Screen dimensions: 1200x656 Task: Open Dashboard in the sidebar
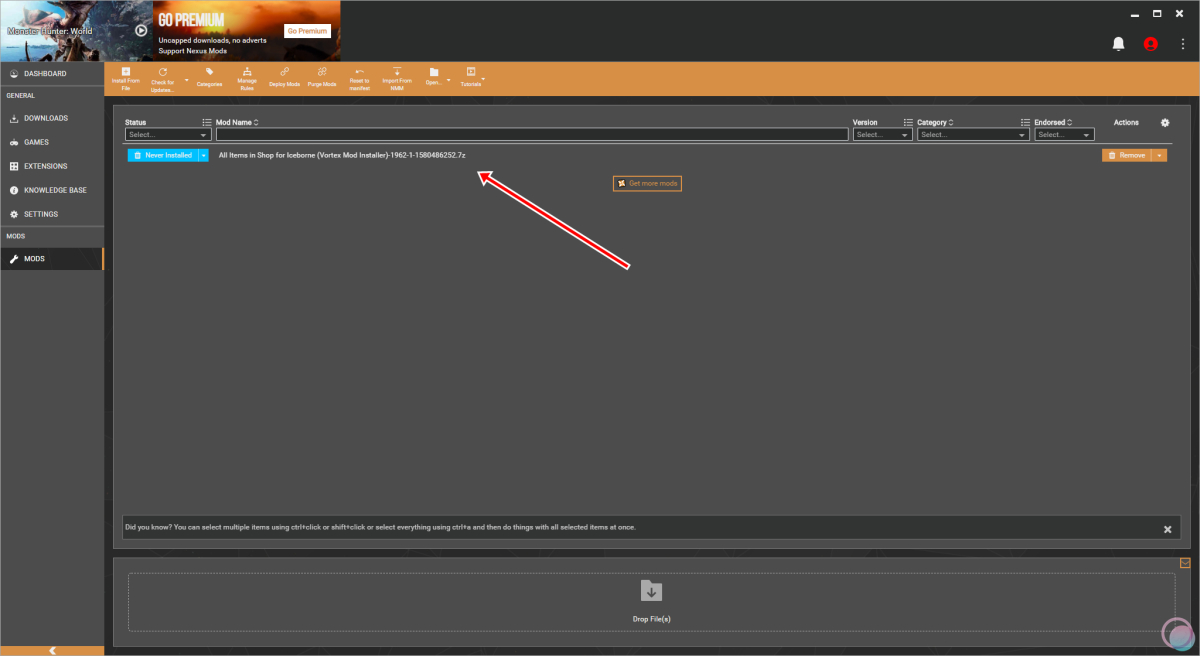(52, 74)
